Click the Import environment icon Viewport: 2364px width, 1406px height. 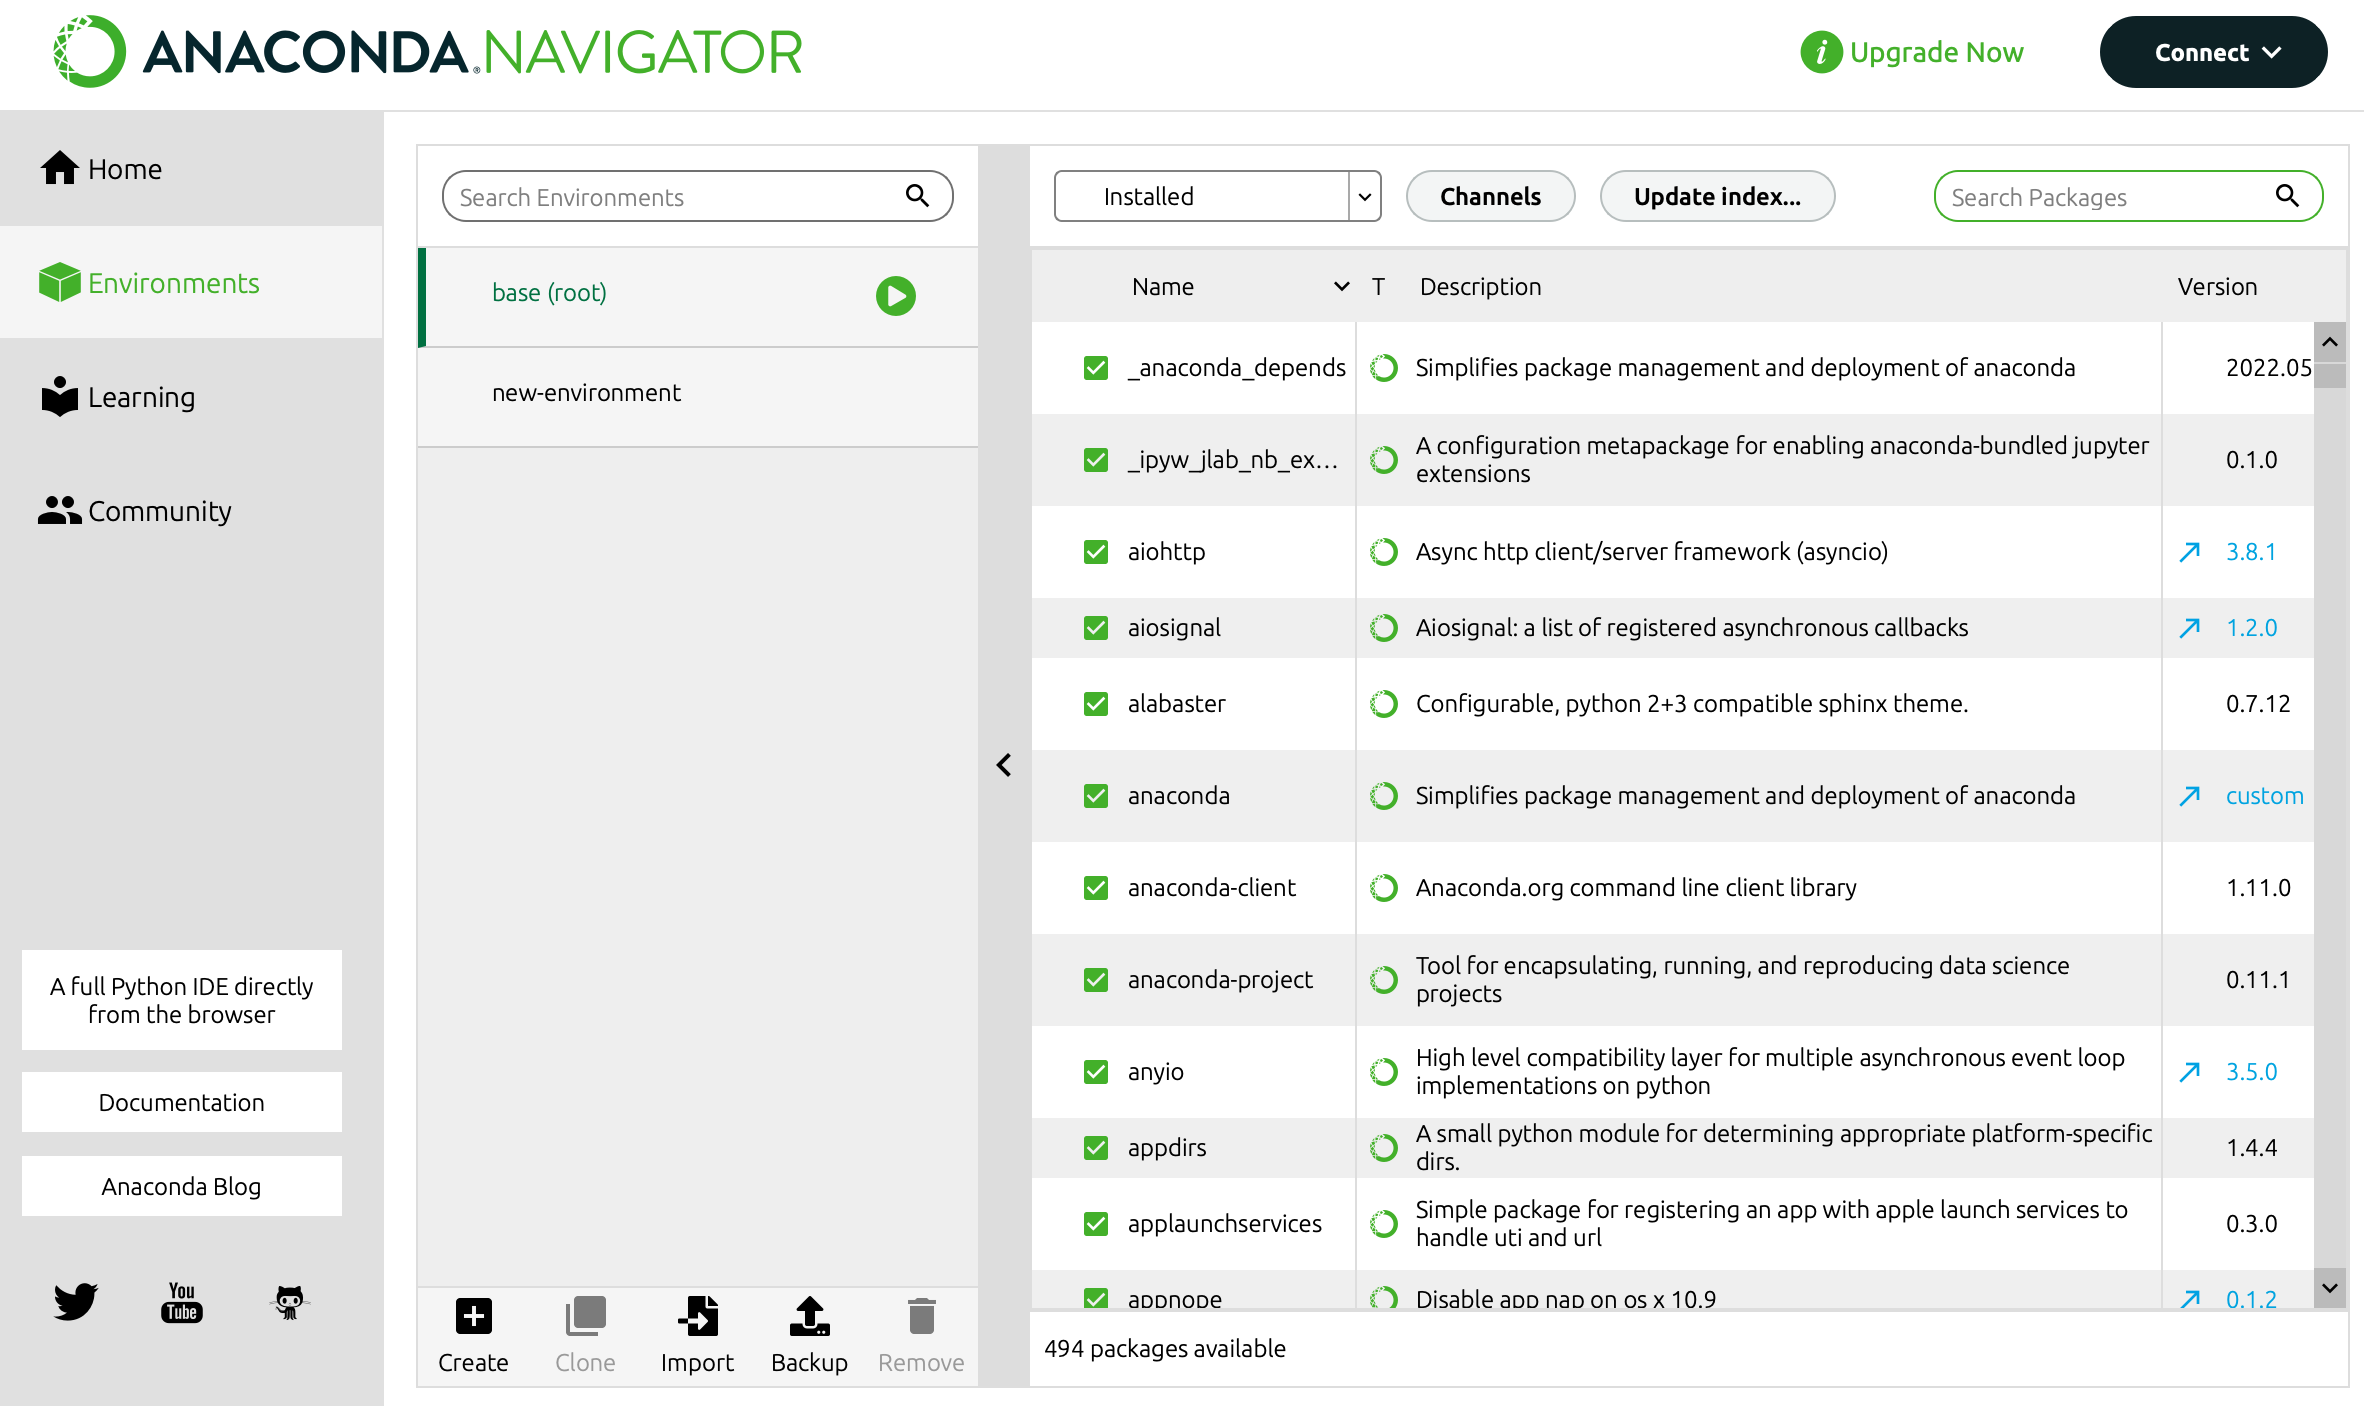[697, 1315]
